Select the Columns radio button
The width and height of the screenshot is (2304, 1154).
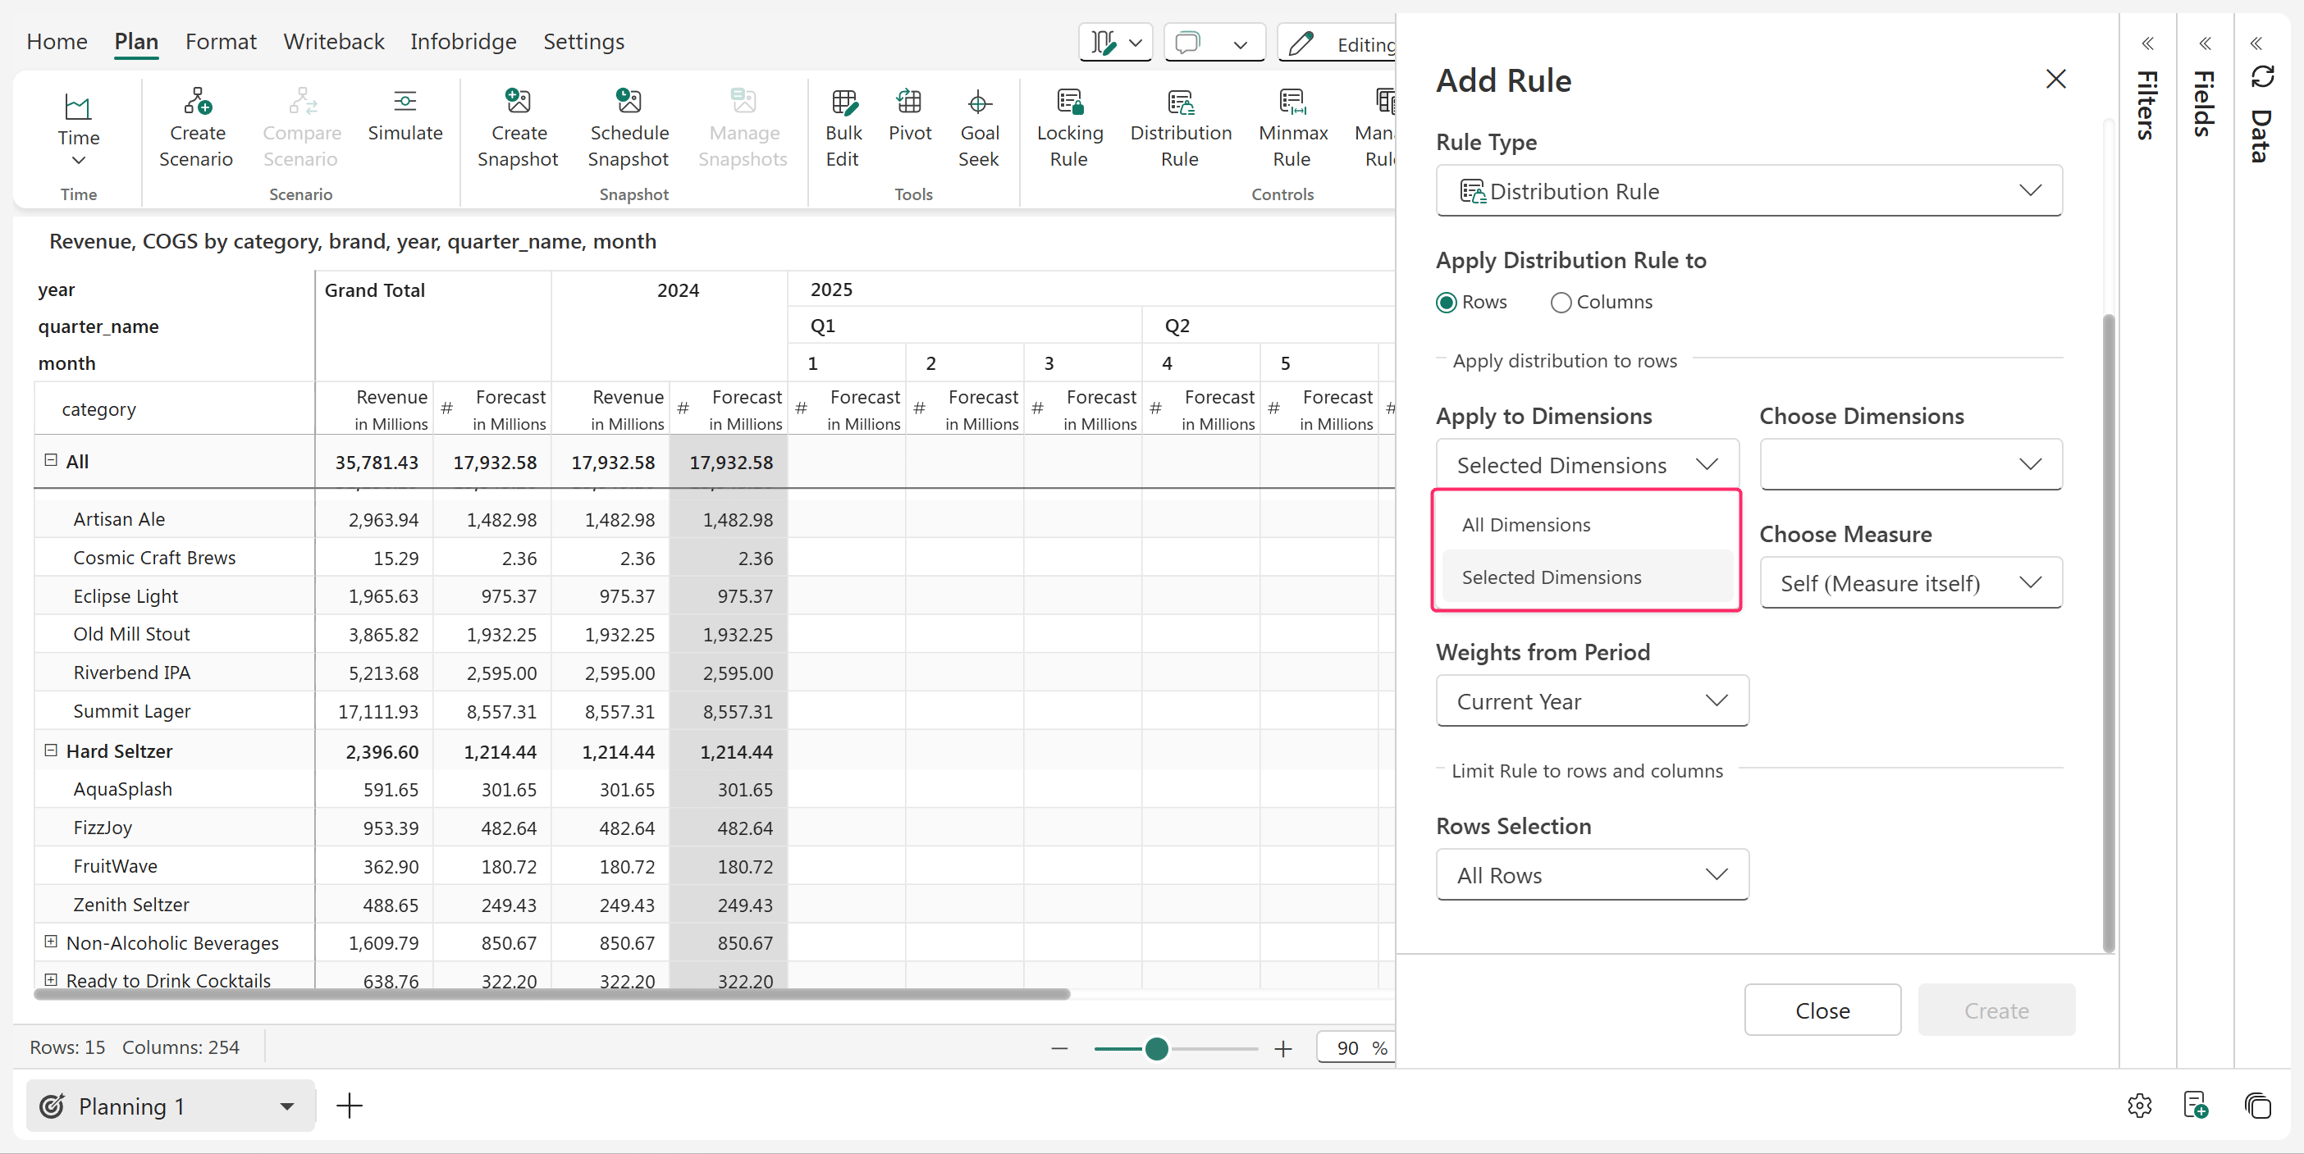click(1561, 302)
